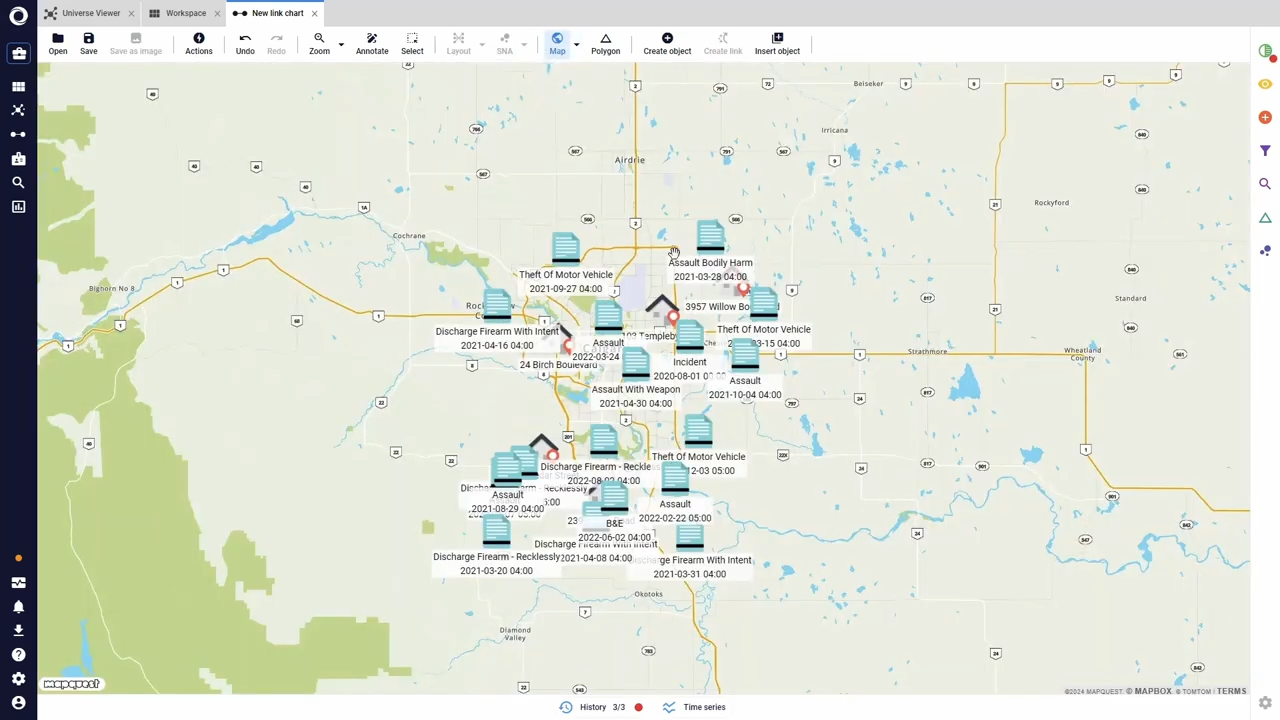Click the Rockyford map label
Image resolution: width=1280 pixels, height=720 pixels.
pos(1051,203)
